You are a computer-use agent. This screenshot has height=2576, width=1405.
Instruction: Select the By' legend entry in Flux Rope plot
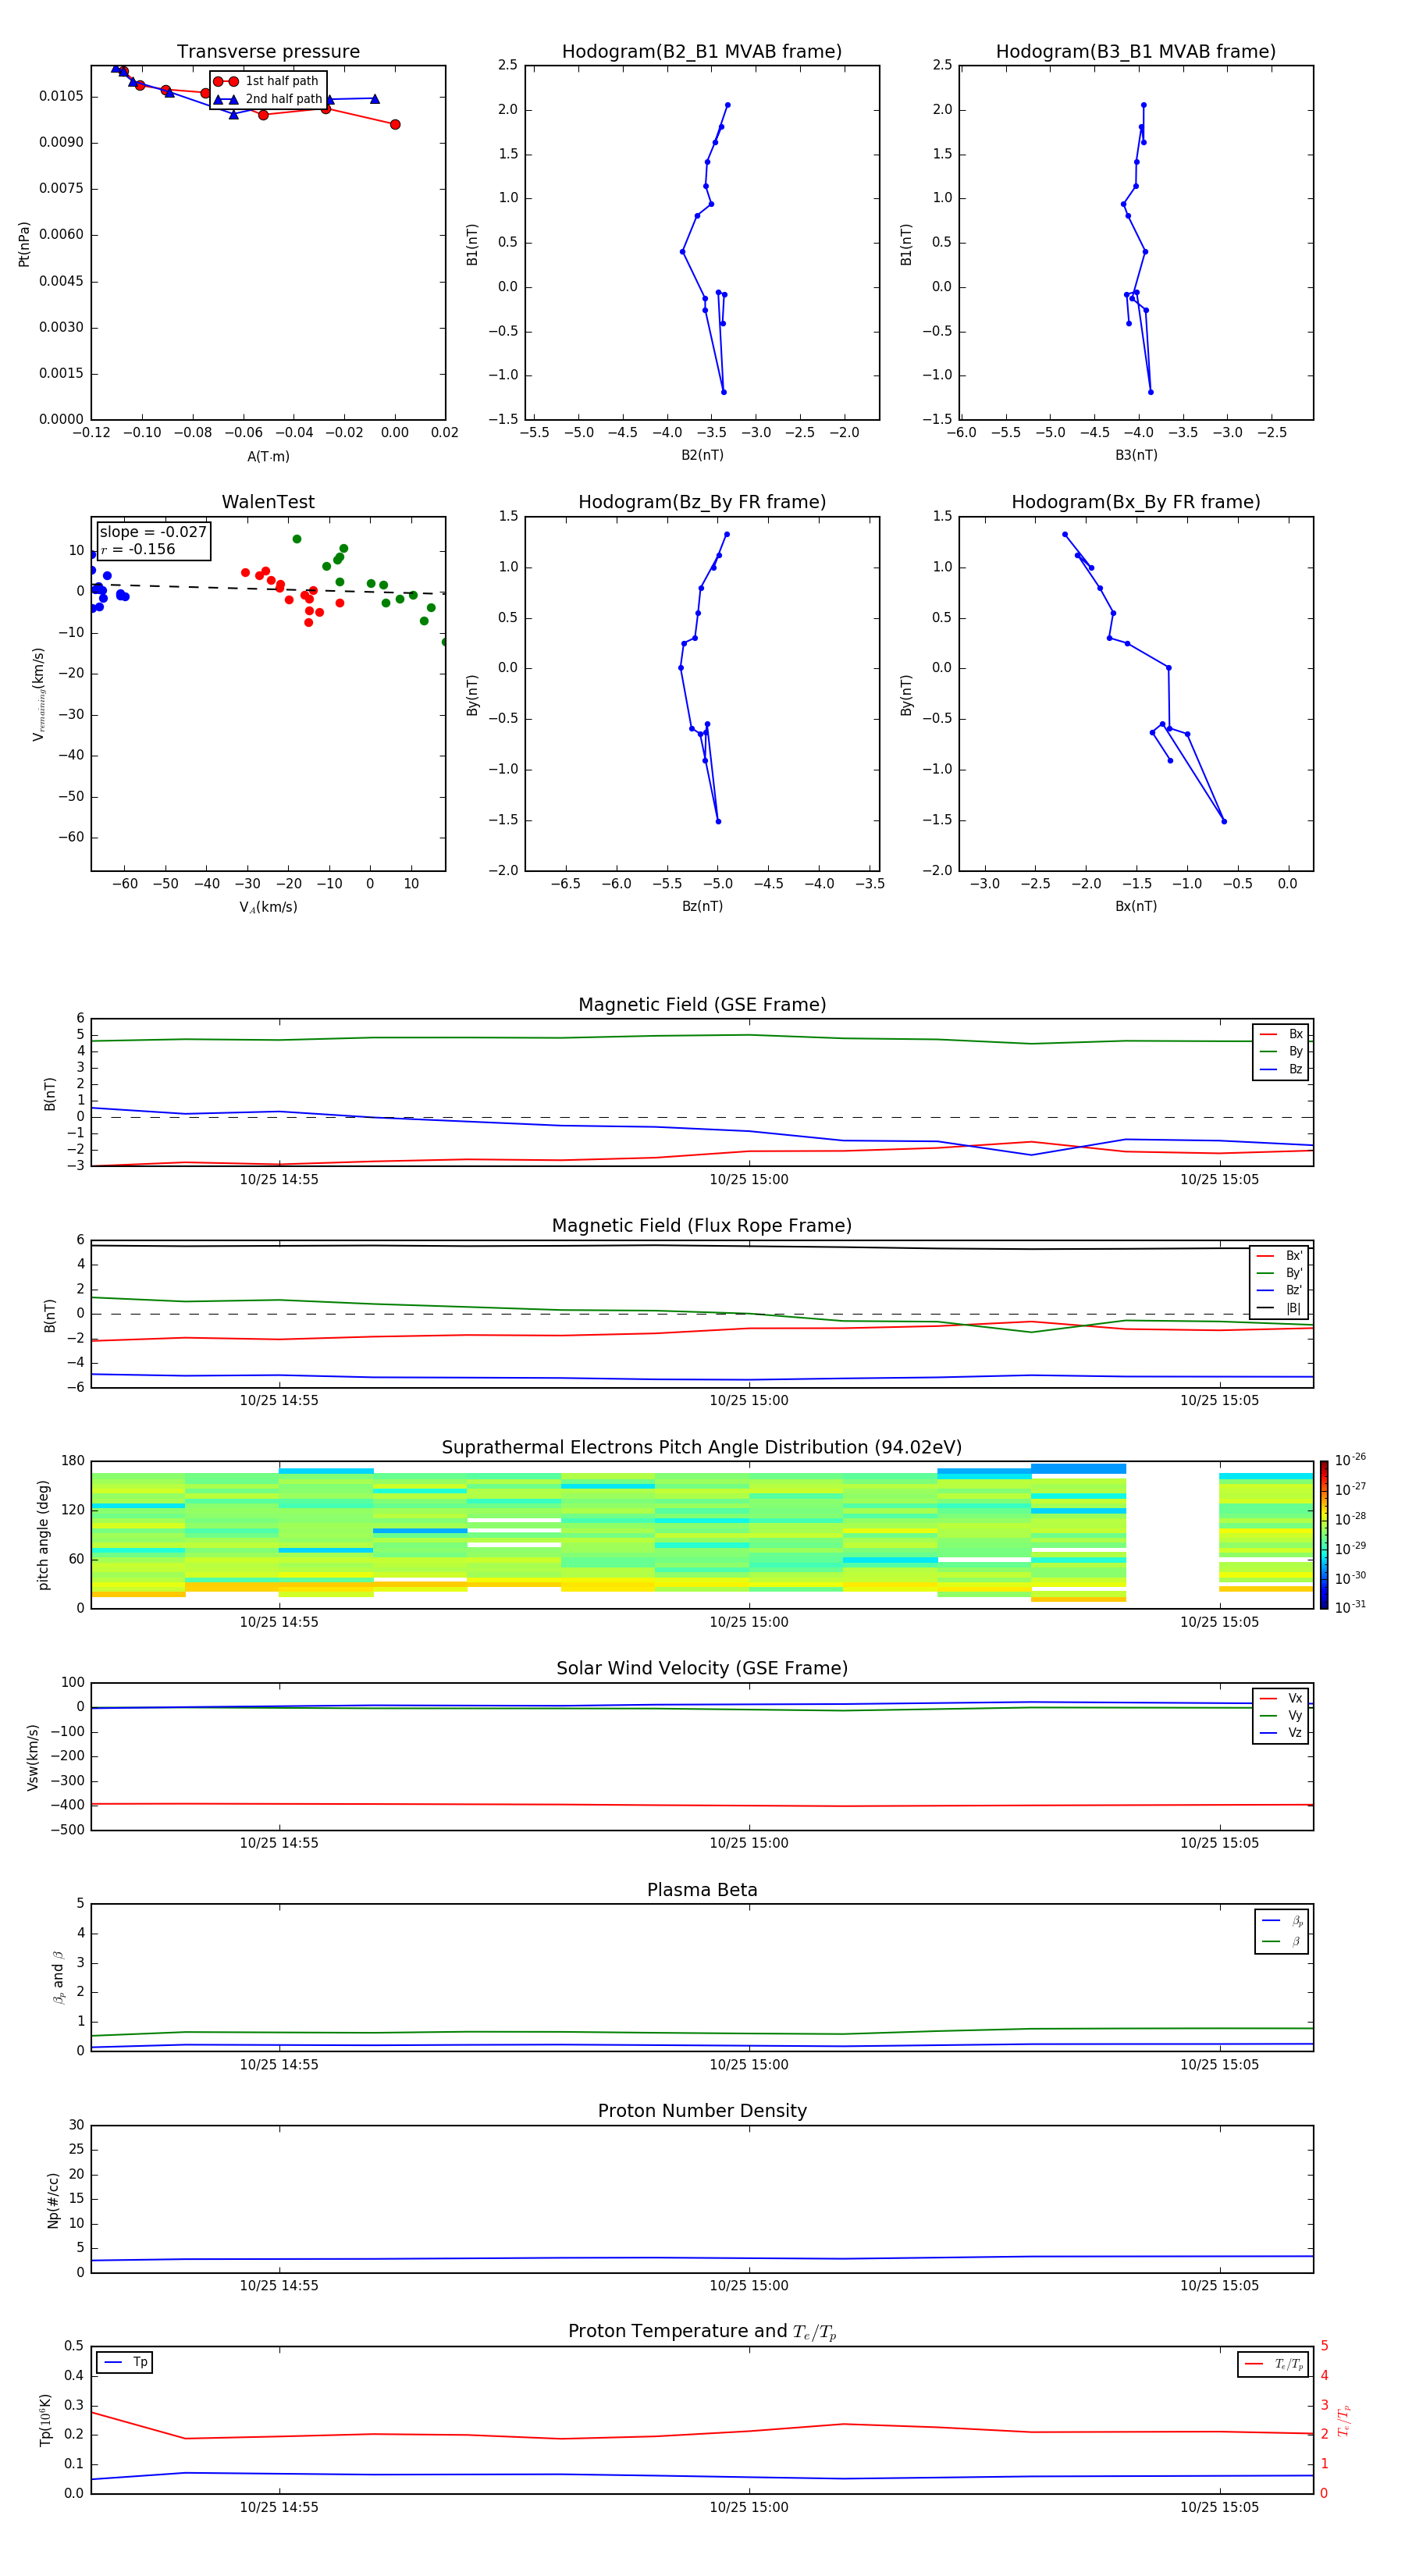(1279, 1273)
